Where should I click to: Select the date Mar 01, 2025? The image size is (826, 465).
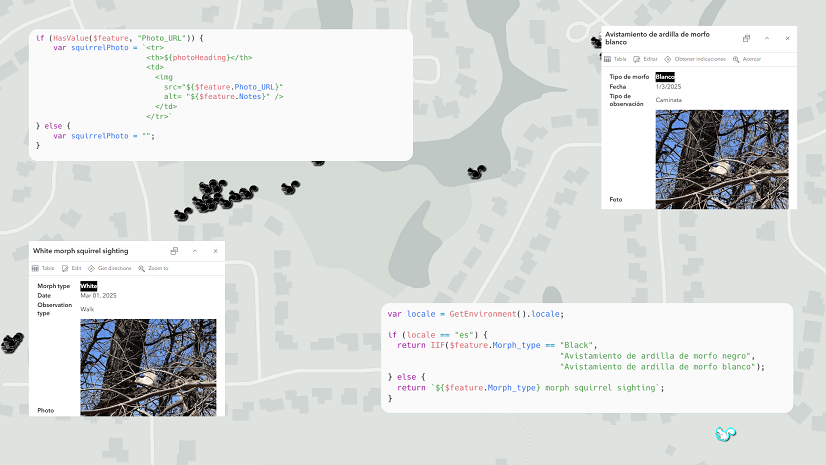click(x=98, y=295)
